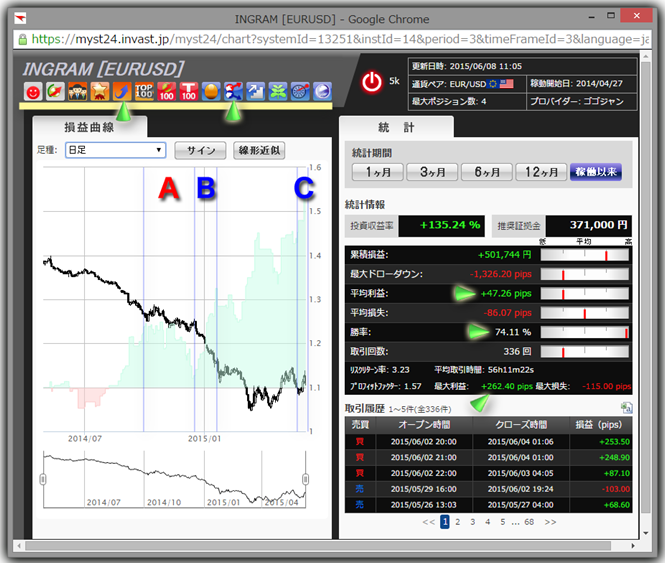Screen dimensions: 665x563
Task: Go to trade history page 2
Action: 458,522
